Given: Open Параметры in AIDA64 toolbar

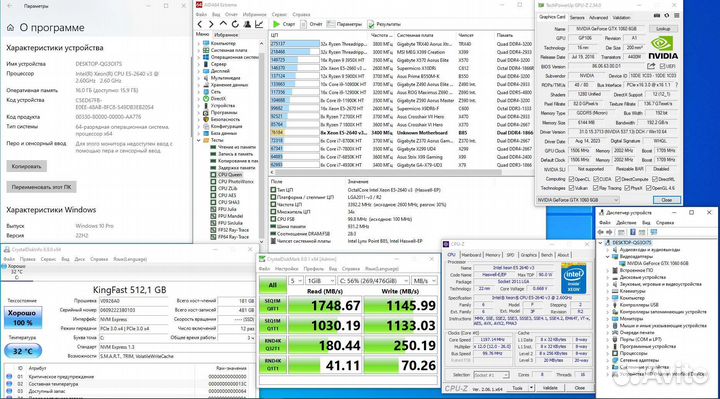Looking at the screenshot, I should pyautogui.click(x=344, y=24).
